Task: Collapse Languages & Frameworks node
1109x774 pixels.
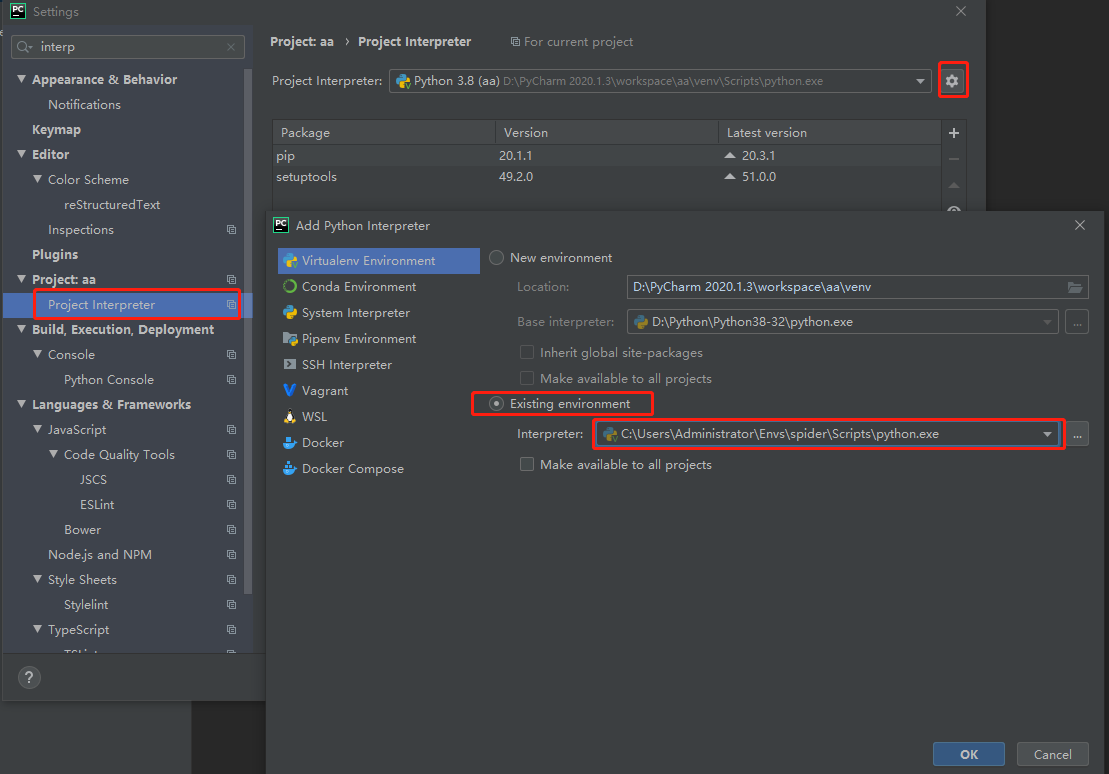Action: 21,404
